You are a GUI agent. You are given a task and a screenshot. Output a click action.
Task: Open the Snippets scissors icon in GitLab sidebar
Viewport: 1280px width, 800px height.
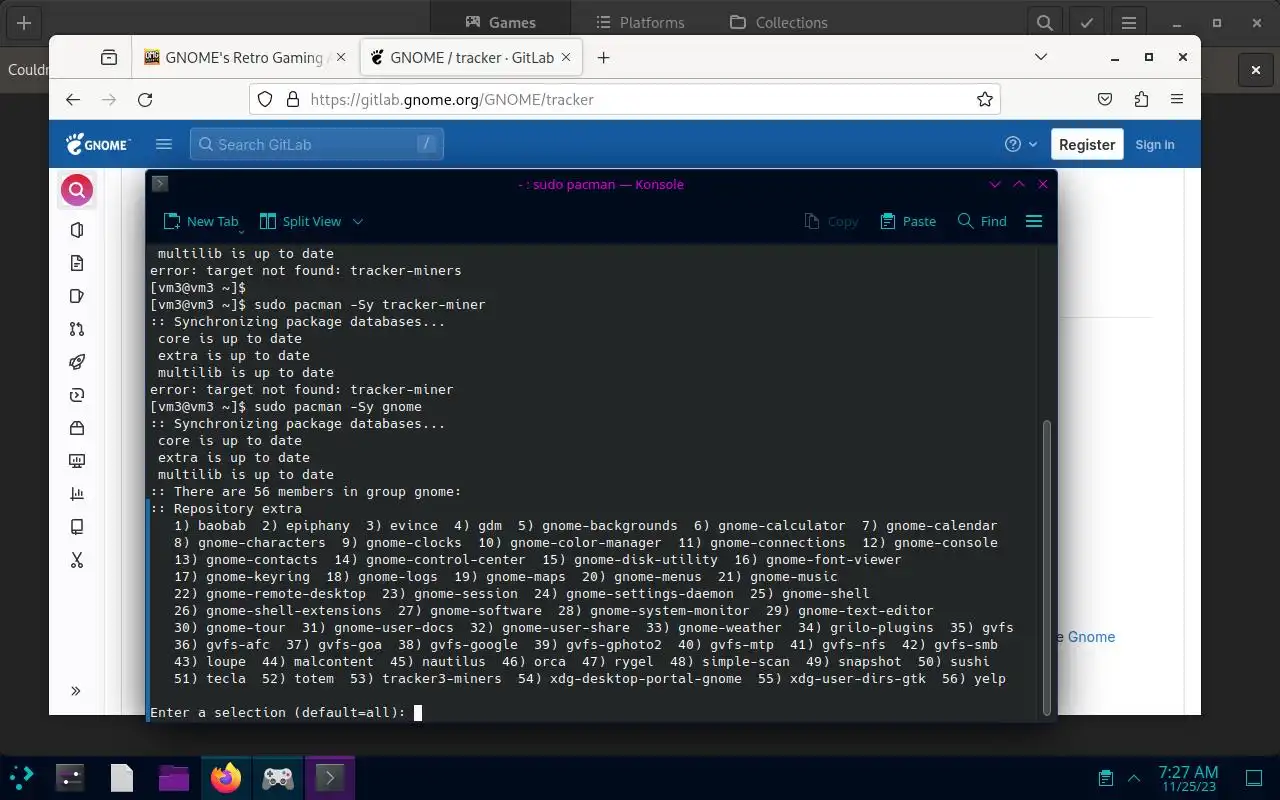coord(77,560)
